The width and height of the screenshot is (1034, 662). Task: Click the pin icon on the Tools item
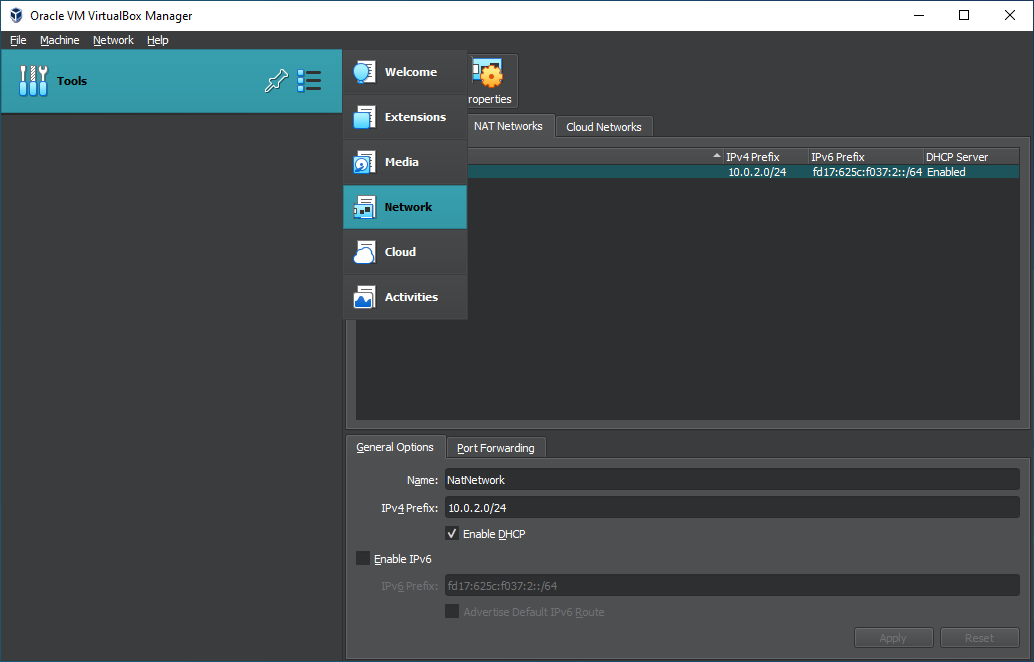tap(276, 81)
